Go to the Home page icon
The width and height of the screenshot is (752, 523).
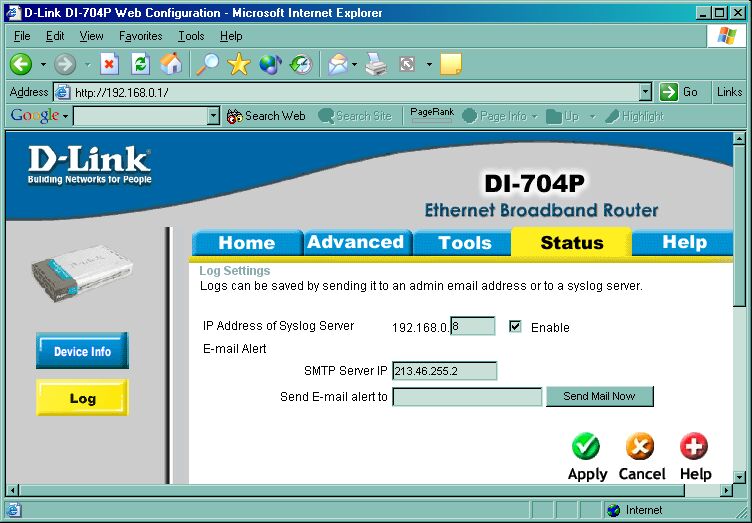coord(171,64)
